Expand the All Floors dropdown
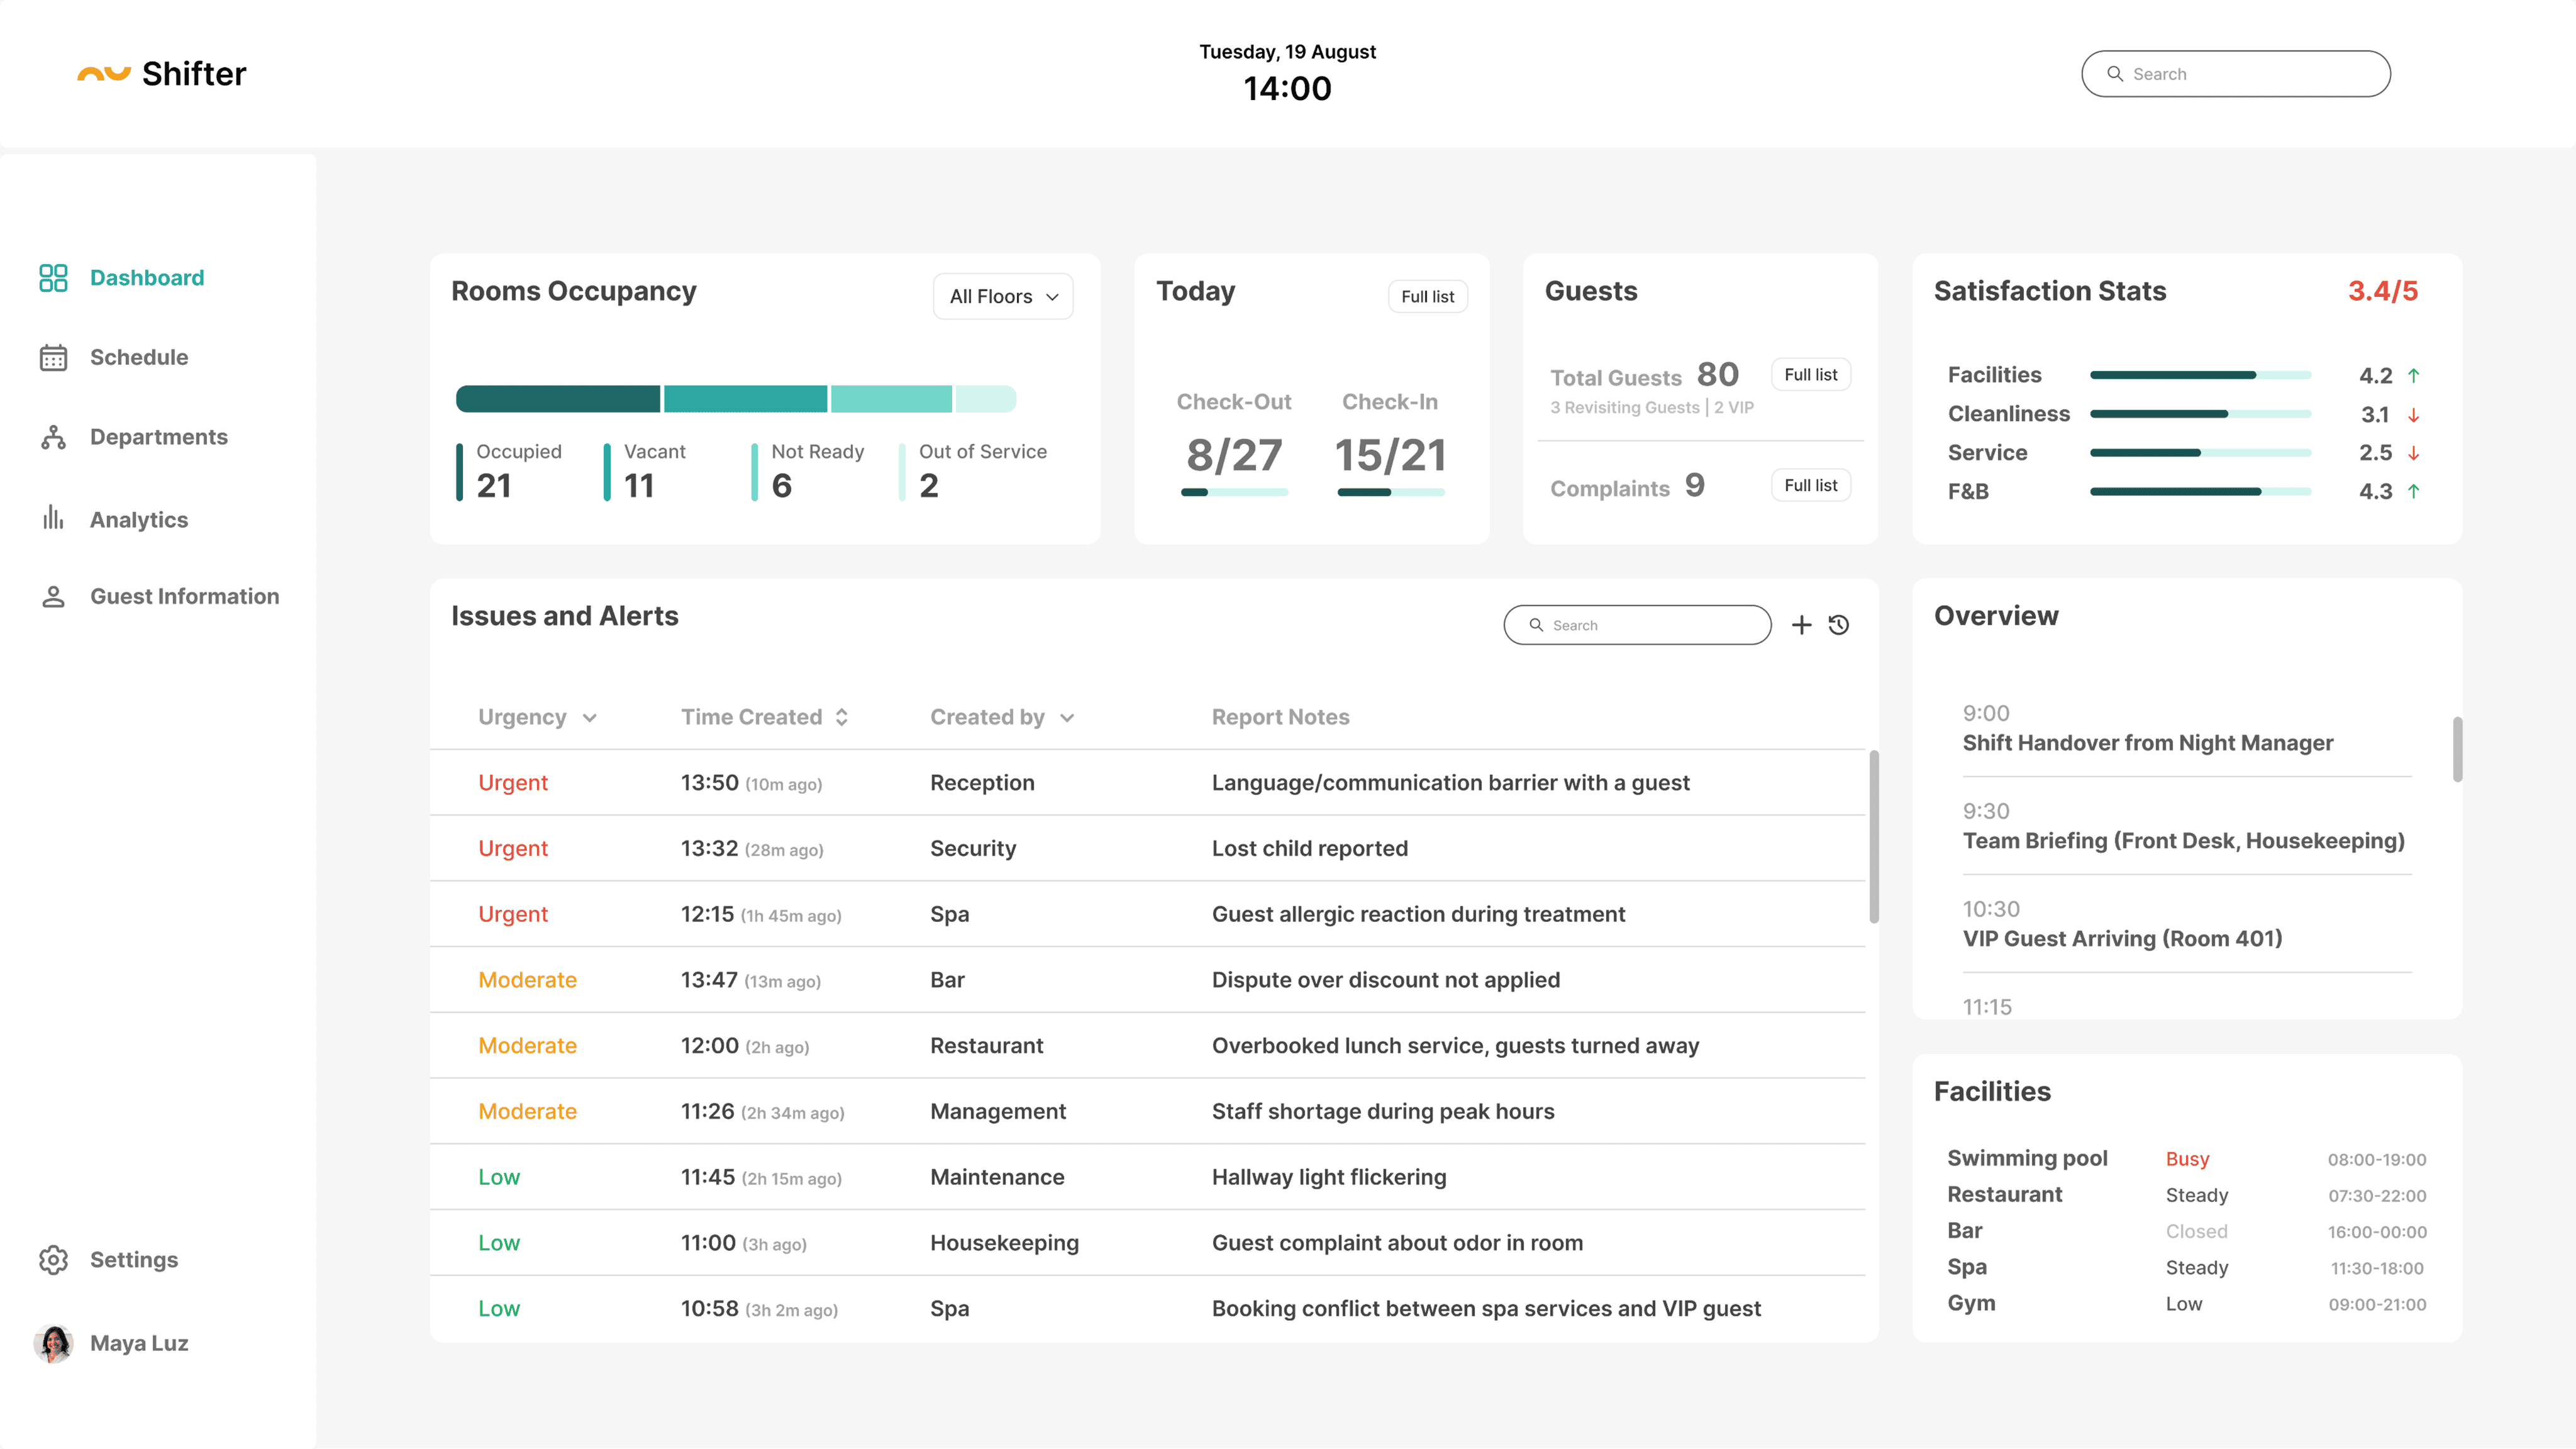 tap(1003, 297)
